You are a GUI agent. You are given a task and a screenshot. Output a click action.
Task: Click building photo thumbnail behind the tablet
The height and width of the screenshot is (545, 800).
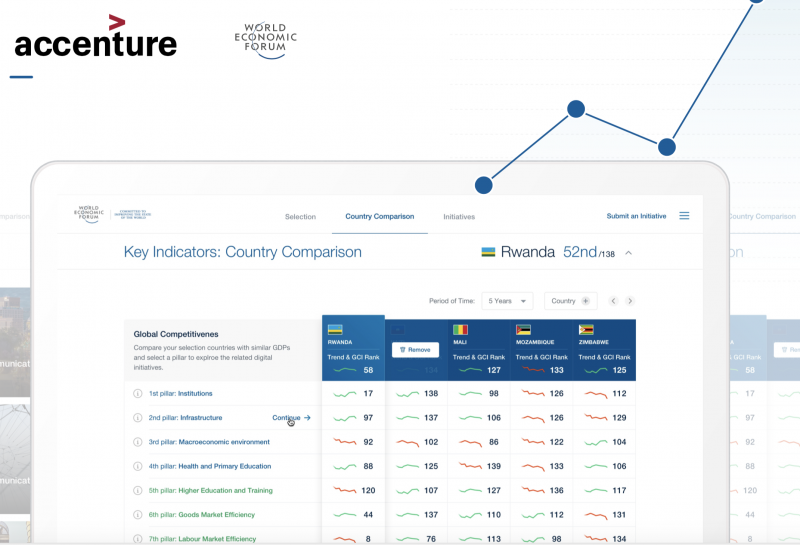pyautogui.click(x=15, y=342)
